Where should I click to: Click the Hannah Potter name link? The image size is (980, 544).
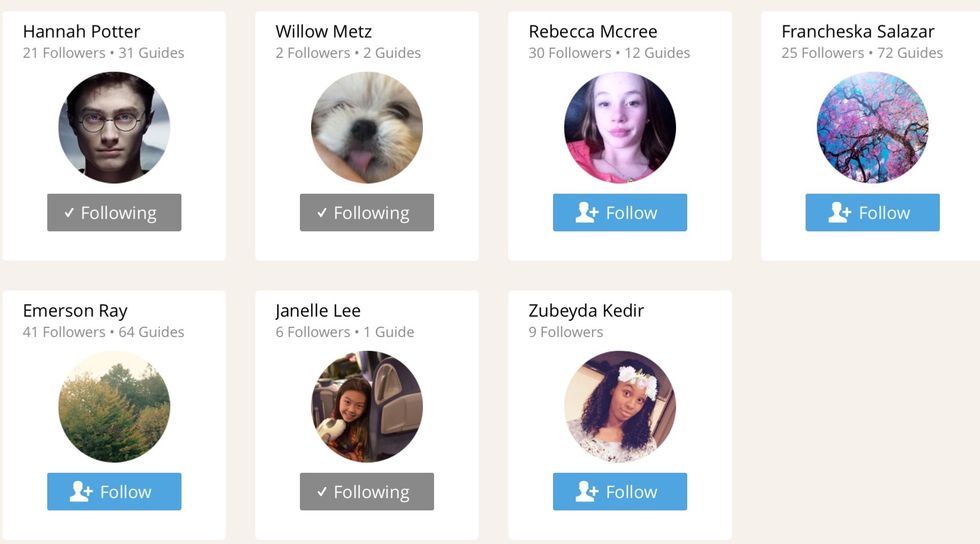point(81,31)
